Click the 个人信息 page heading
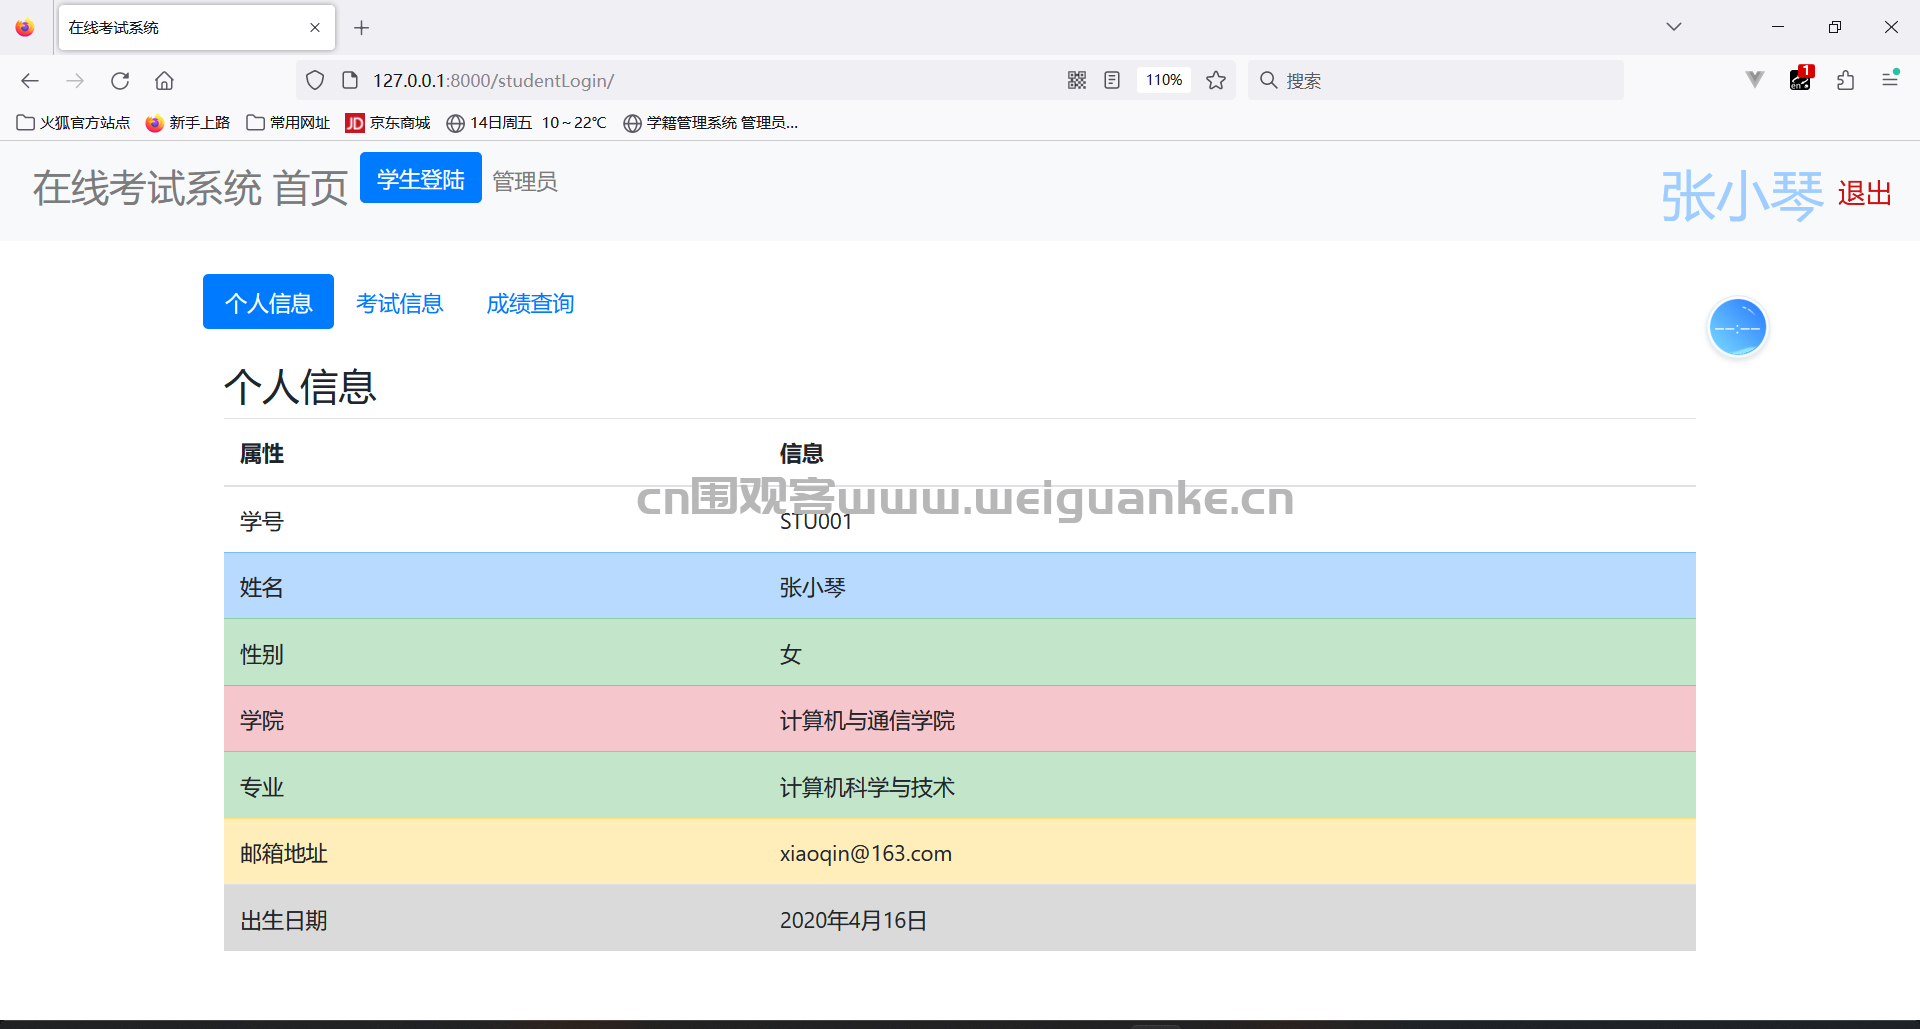 coord(300,387)
